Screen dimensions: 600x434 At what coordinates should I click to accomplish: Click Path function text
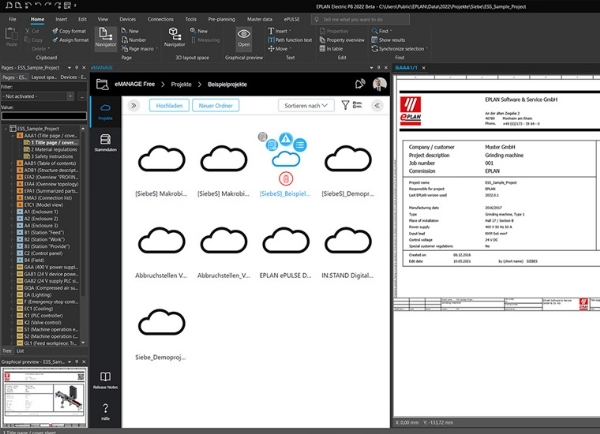pyautogui.click(x=290, y=40)
